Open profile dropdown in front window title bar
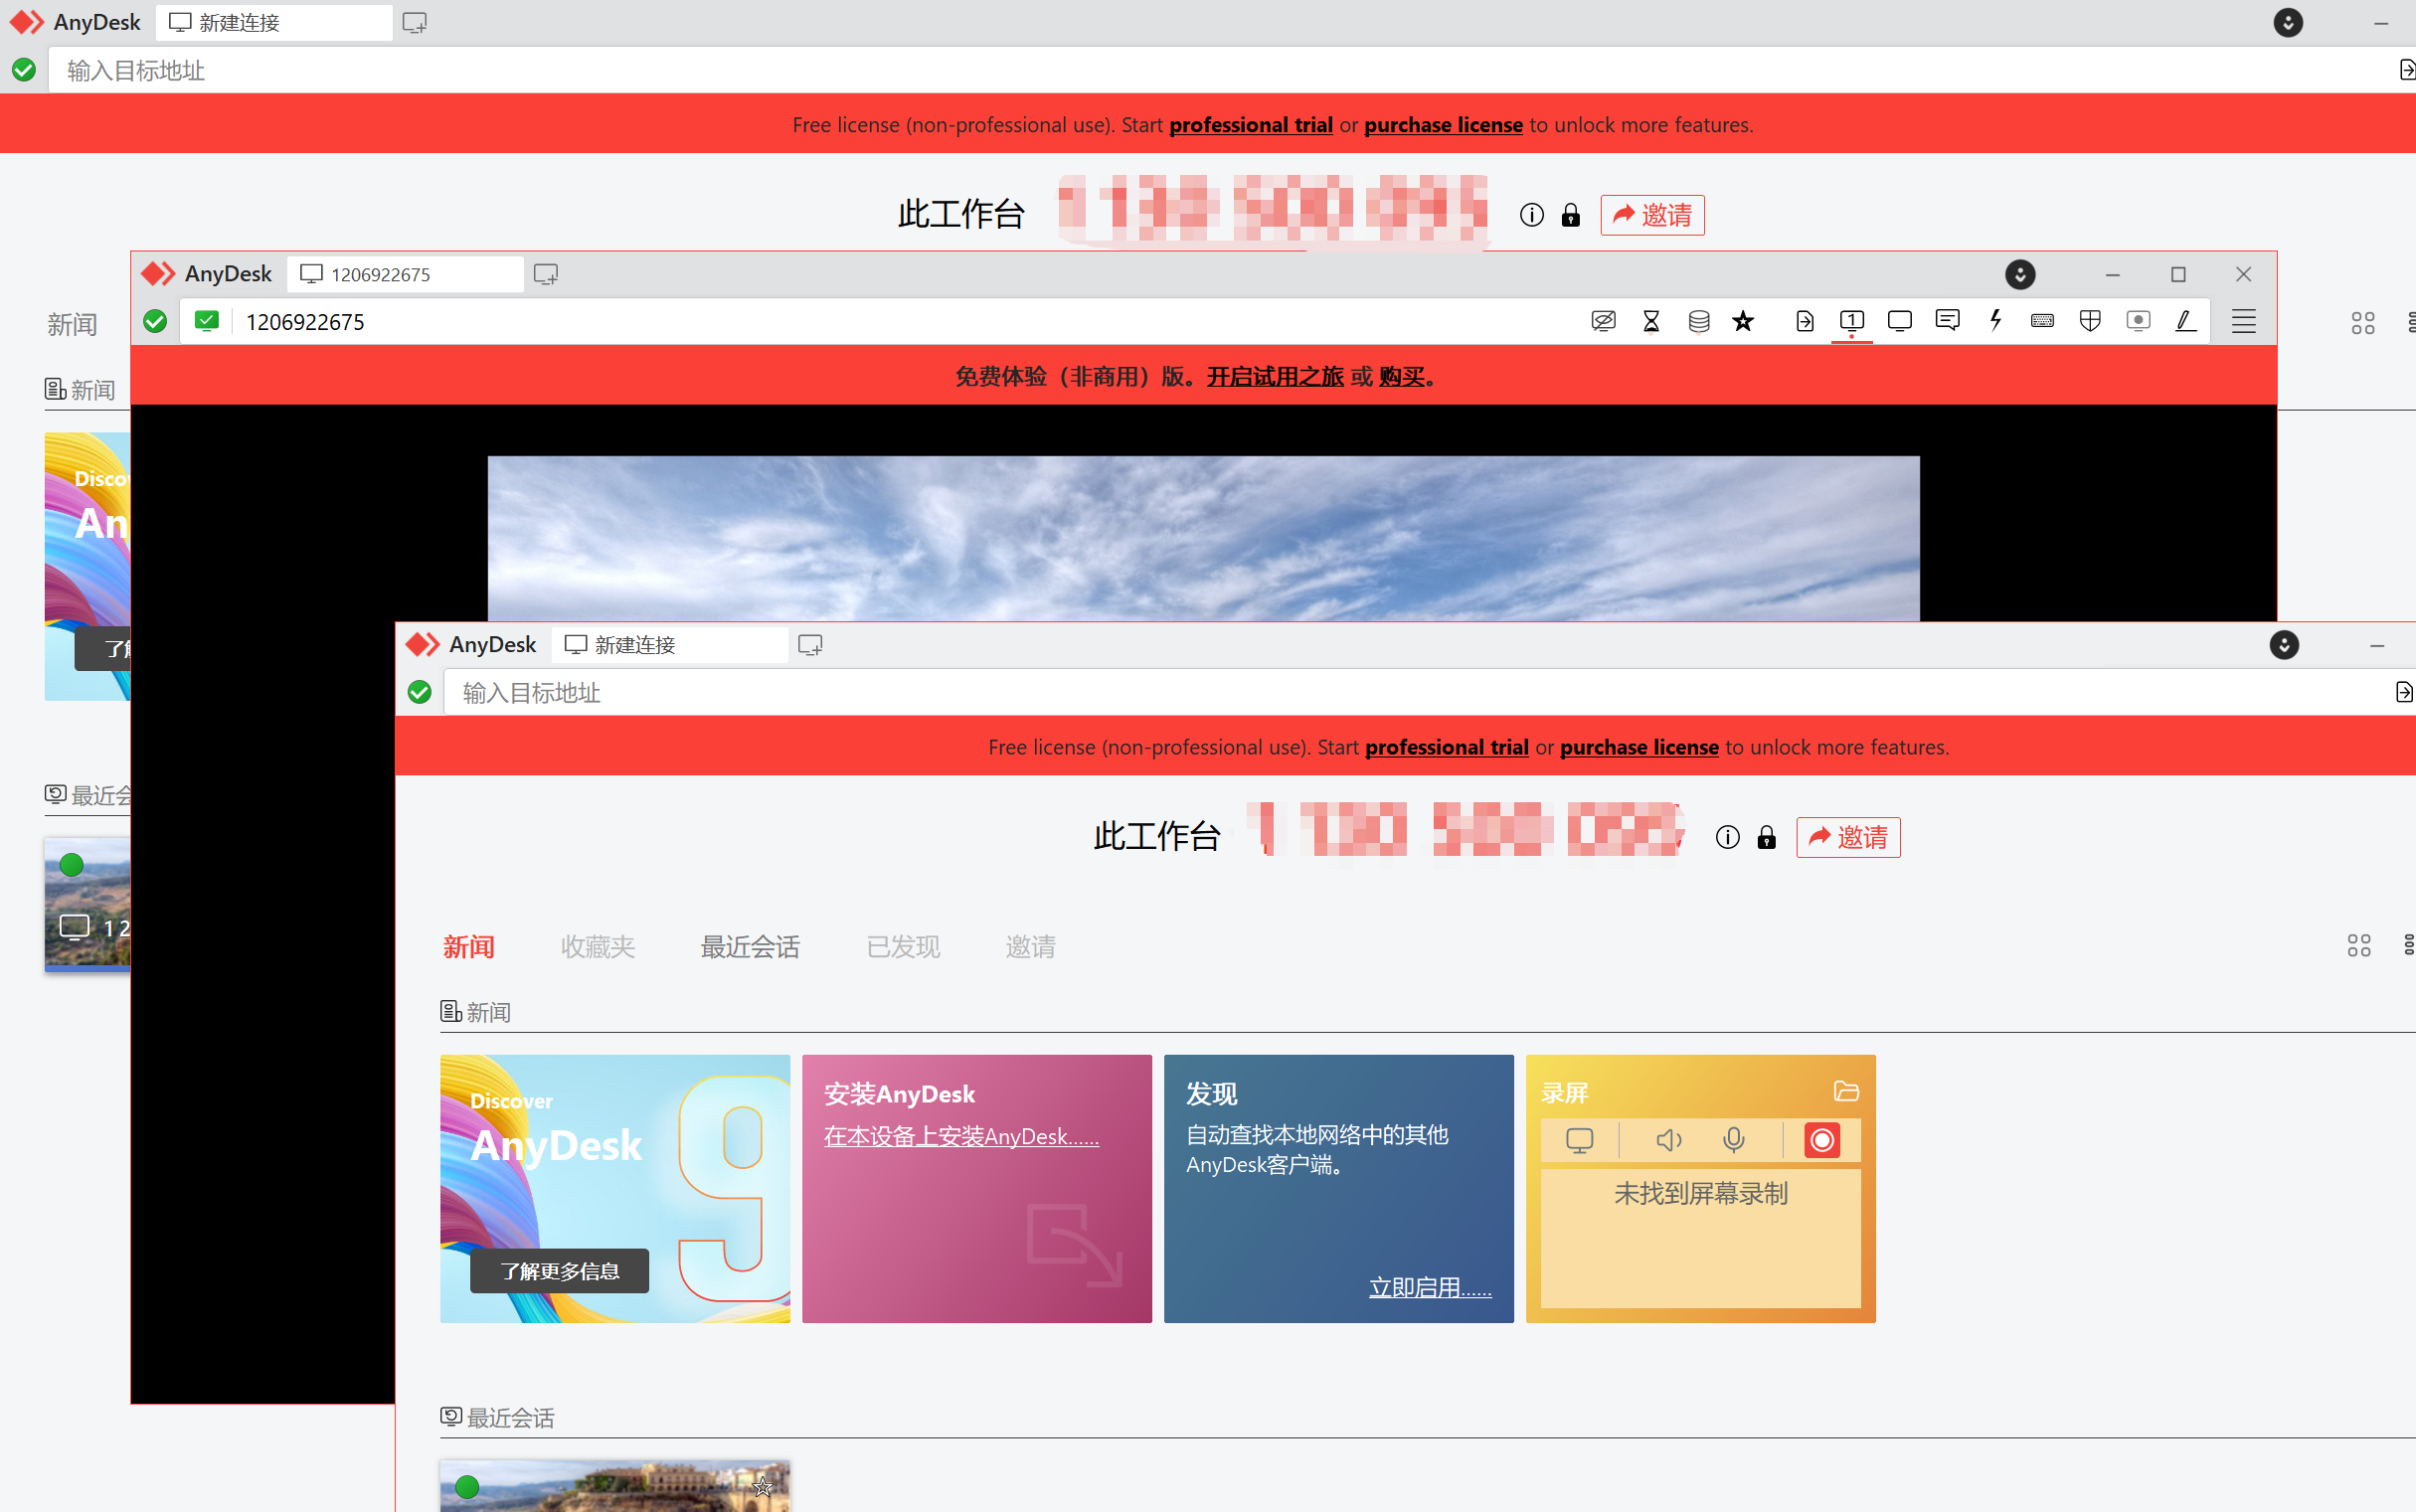2416x1512 pixels. [x=2284, y=645]
